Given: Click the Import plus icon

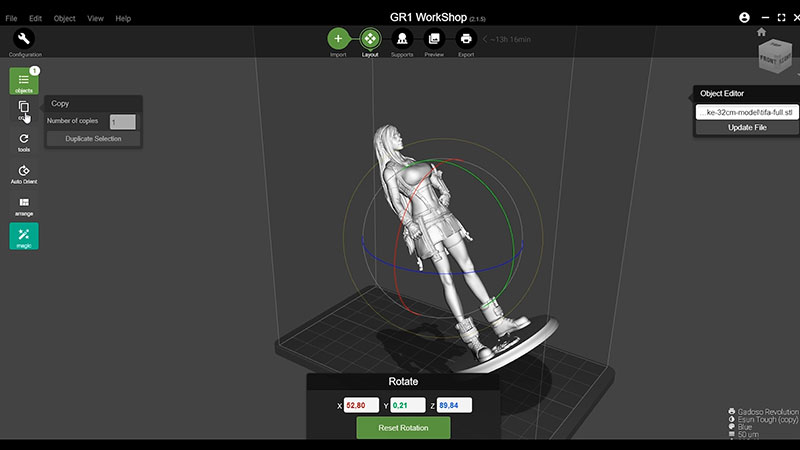Looking at the screenshot, I should coord(338,38).
